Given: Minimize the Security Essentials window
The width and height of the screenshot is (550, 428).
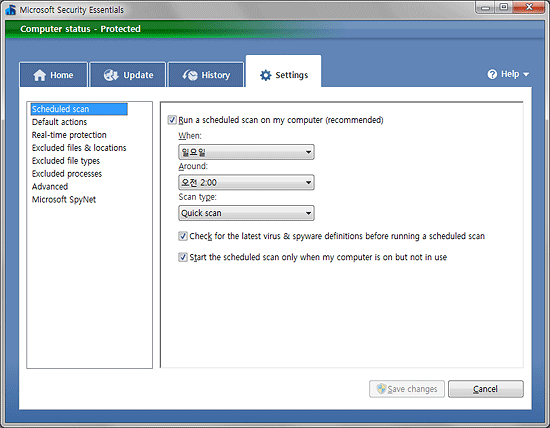Looking at the screenshot, I should coord(485,8).
